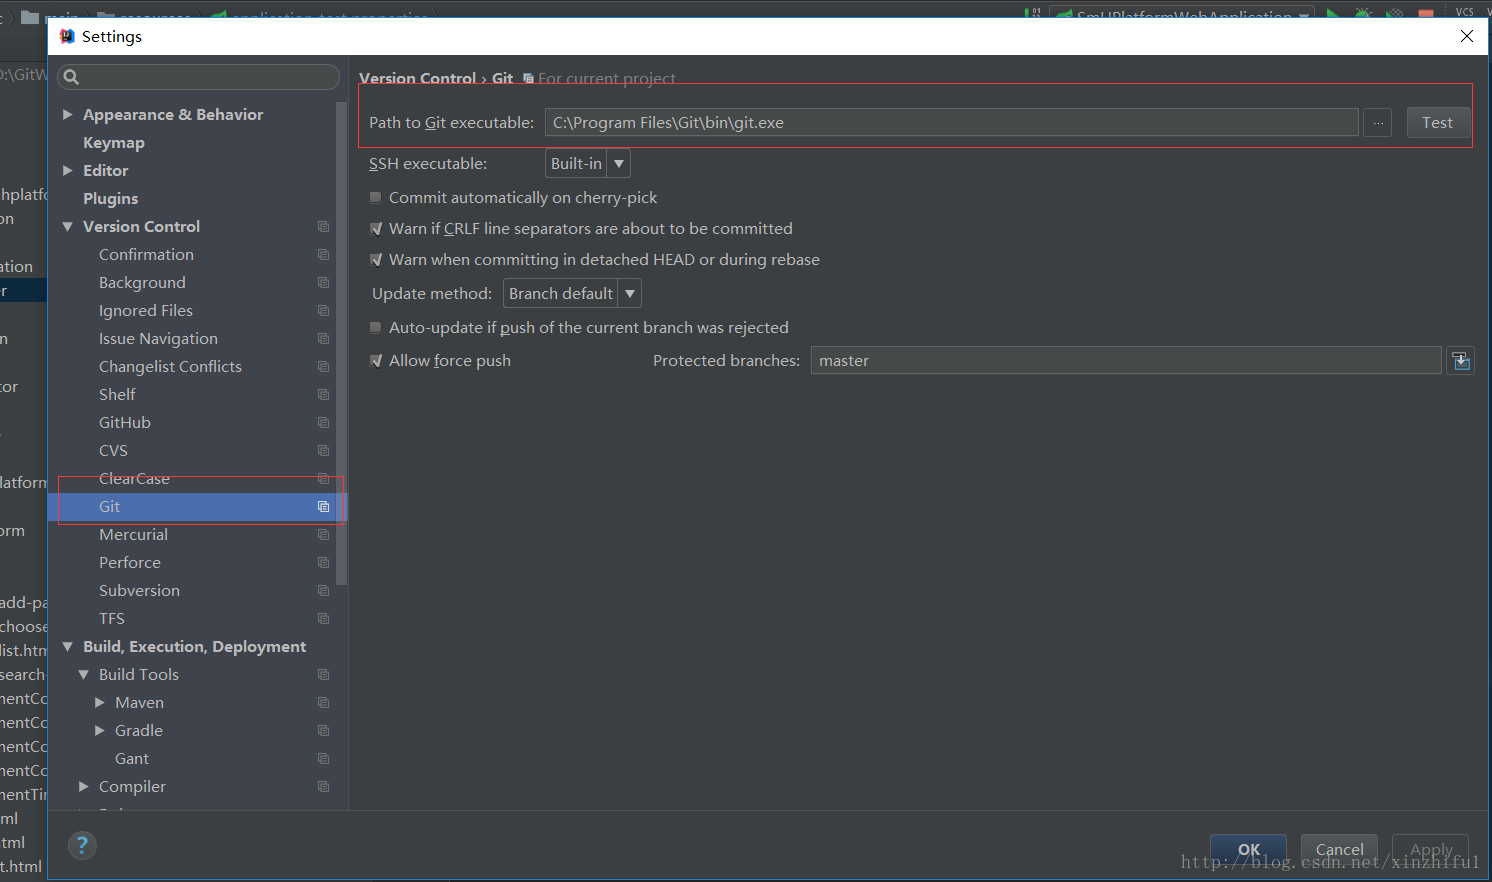Click the project icon on CVS row
The height and width of the screenshot is (882, 1492).
[323, 451]
